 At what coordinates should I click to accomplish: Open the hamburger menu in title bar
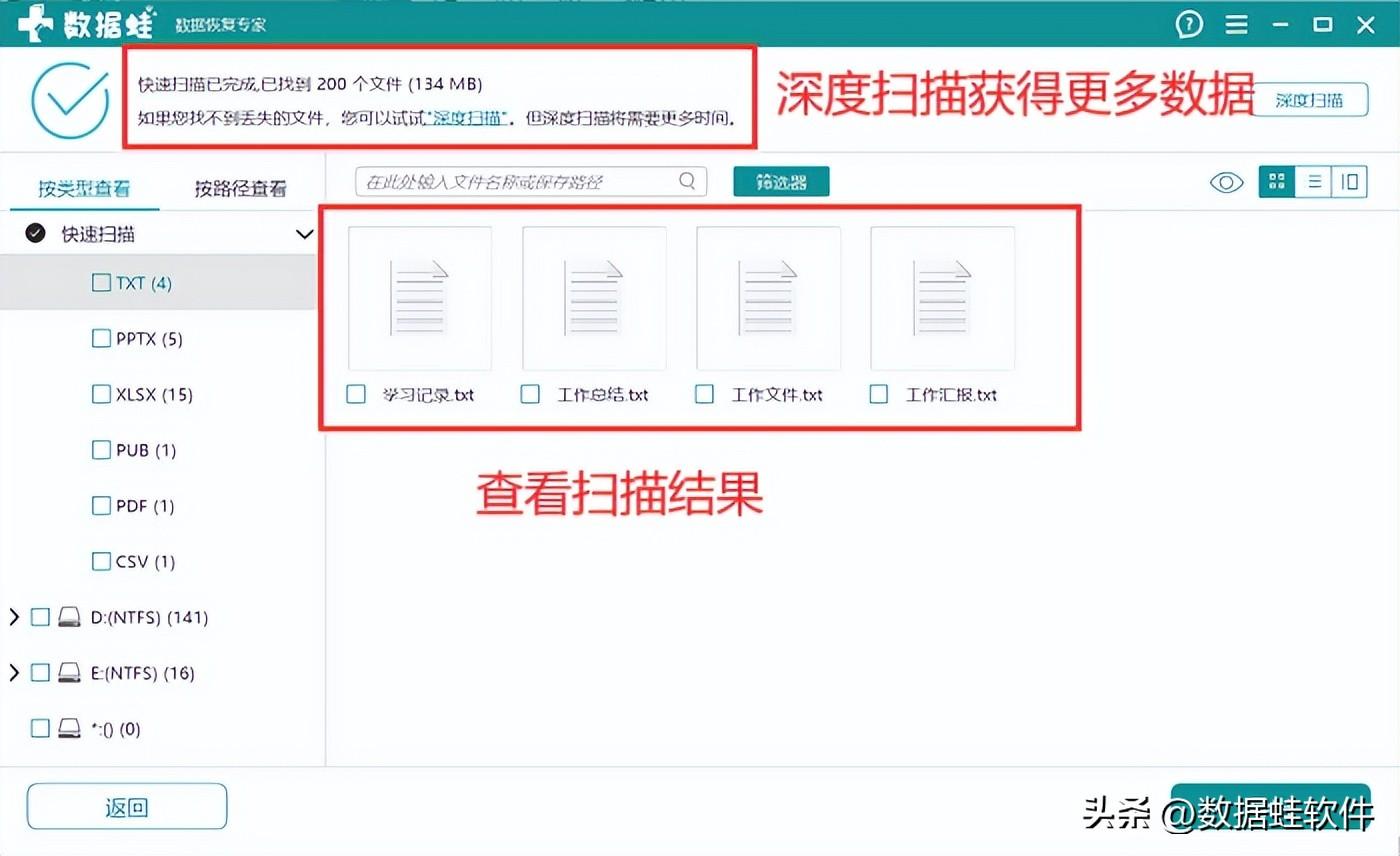pos(1237,24)
